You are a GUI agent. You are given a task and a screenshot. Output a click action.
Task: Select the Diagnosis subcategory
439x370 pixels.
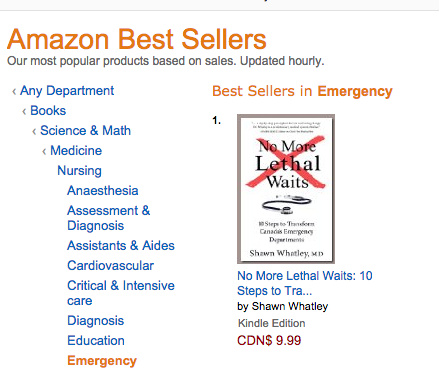click(96, 321)
